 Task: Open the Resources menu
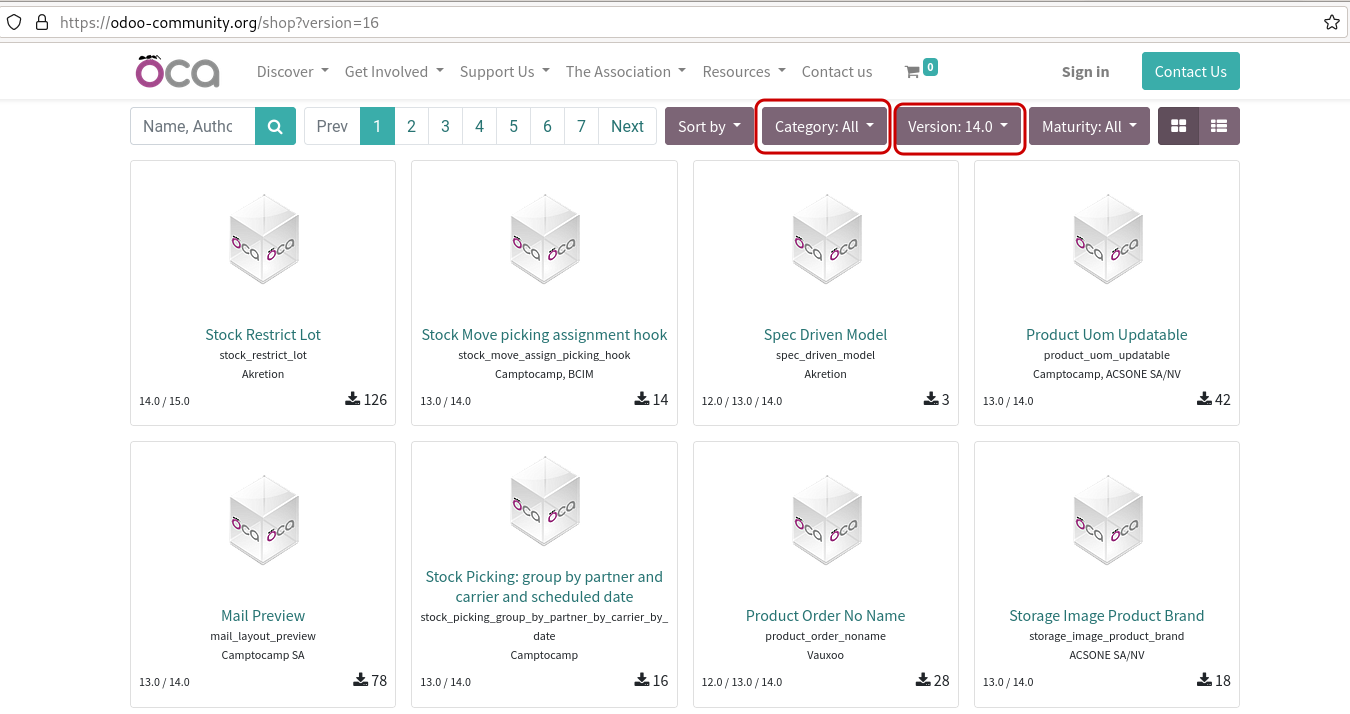tap(744, 72)
